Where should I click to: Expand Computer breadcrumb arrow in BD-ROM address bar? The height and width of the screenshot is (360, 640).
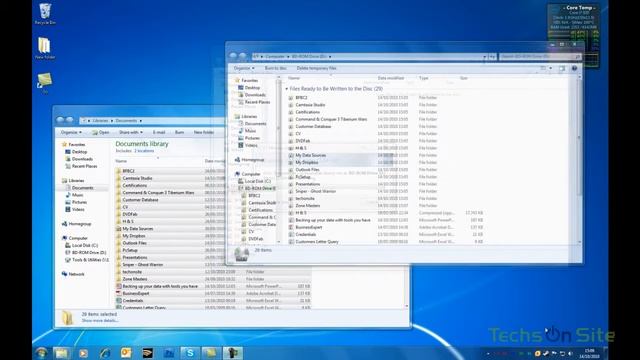tap(288, 57)
